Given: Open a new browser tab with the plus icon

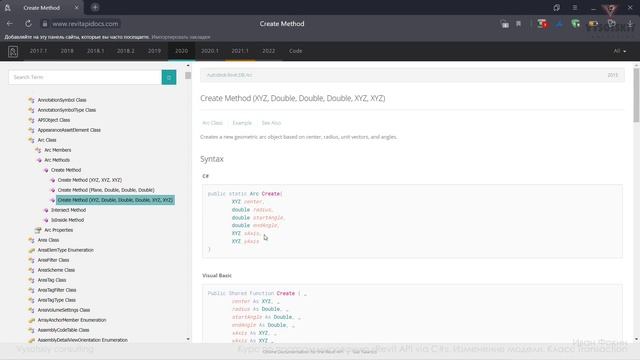Looking at the screenshot, I should [x=95, y=7].
